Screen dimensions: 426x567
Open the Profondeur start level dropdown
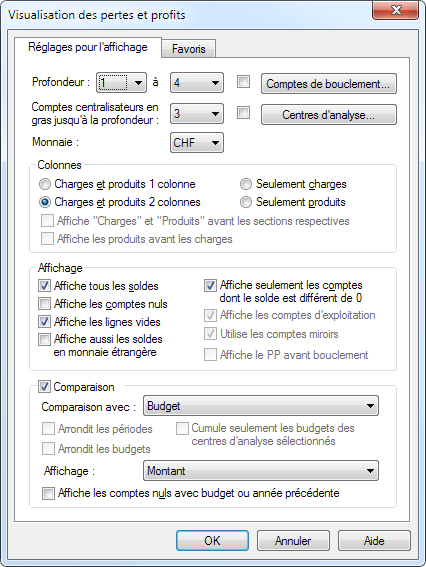122,83
